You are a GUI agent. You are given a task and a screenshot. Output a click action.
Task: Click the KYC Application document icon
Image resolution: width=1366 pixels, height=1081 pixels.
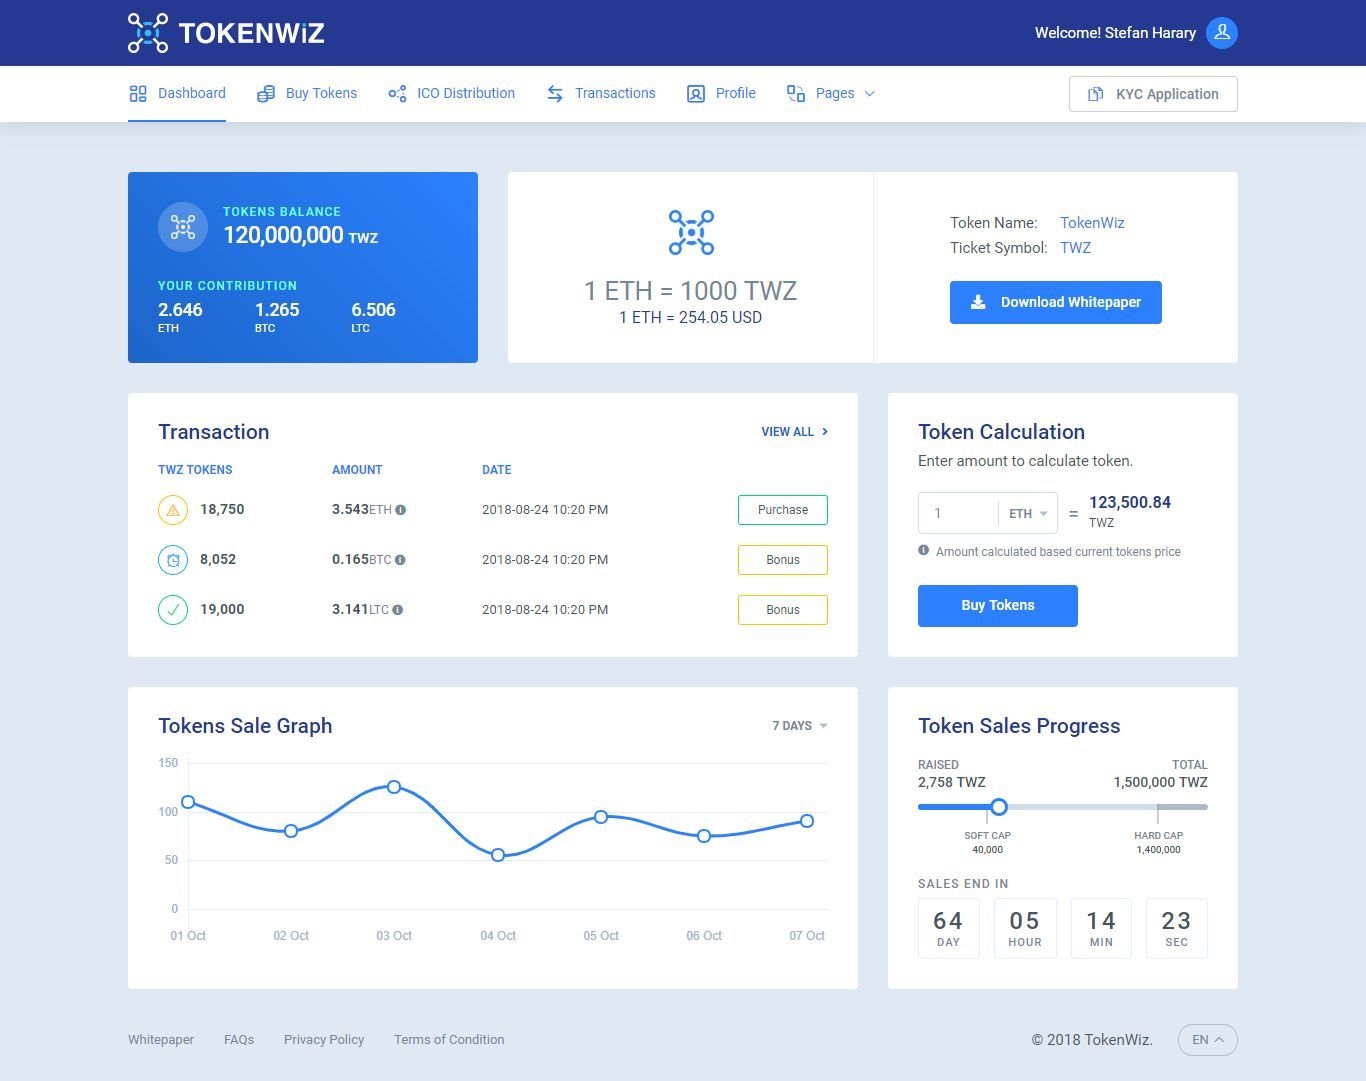point(1096,94)
